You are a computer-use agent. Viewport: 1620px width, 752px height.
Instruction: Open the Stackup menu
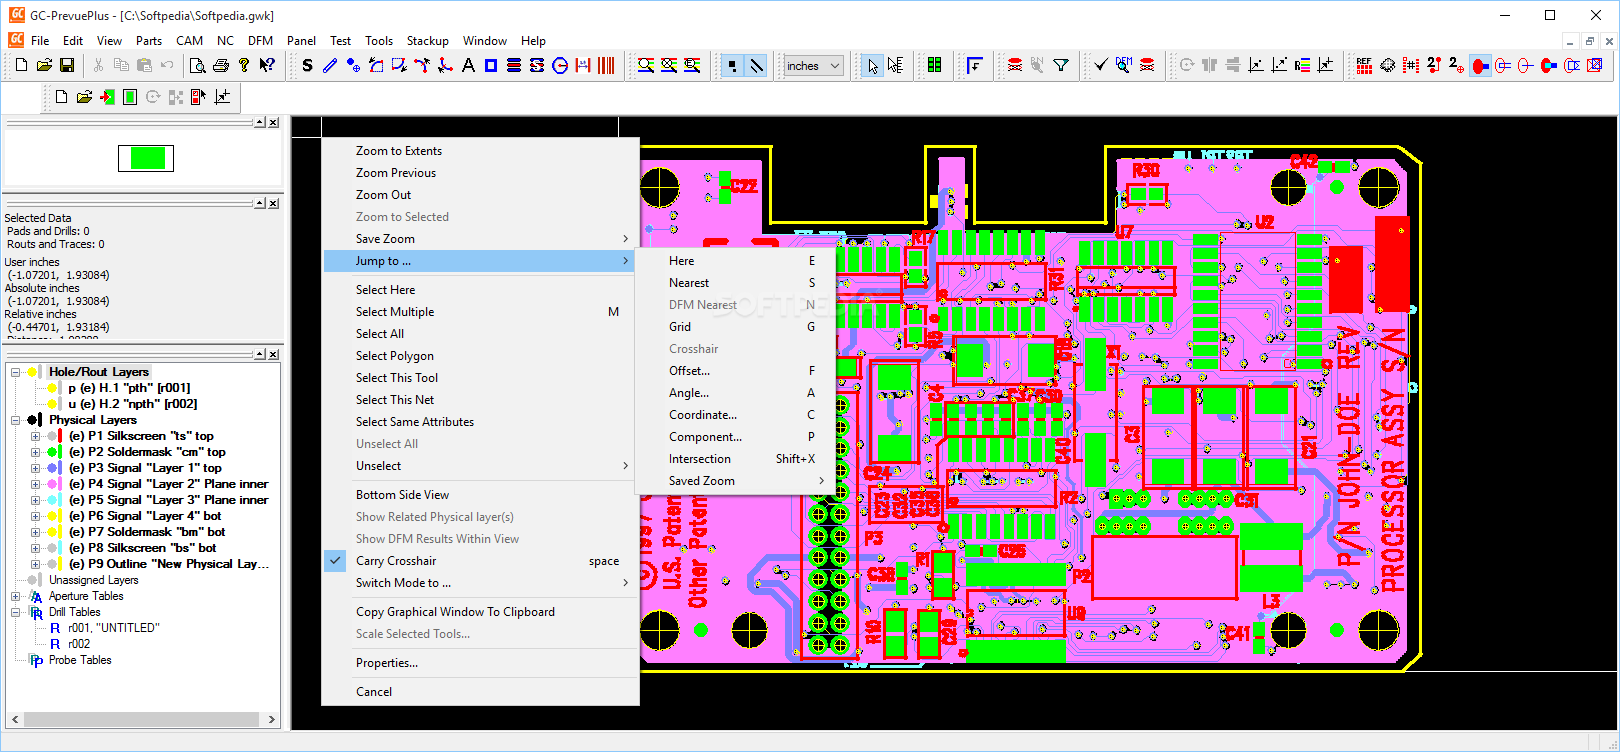coord(427,41)
